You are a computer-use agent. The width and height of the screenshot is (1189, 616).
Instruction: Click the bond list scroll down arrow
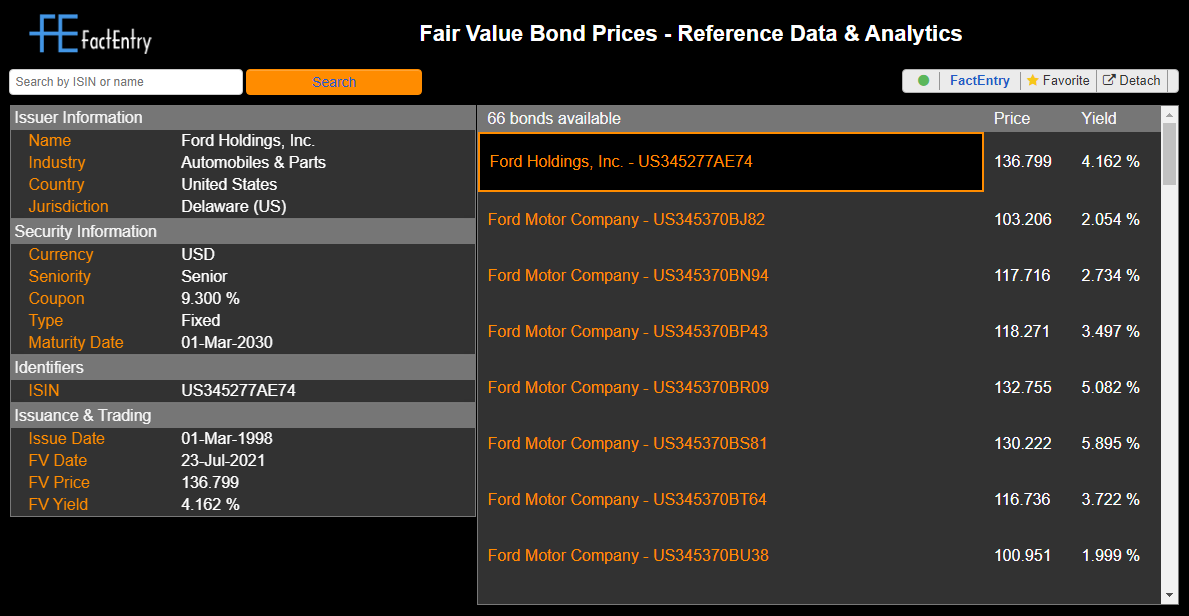click(x=1169, y=596)
